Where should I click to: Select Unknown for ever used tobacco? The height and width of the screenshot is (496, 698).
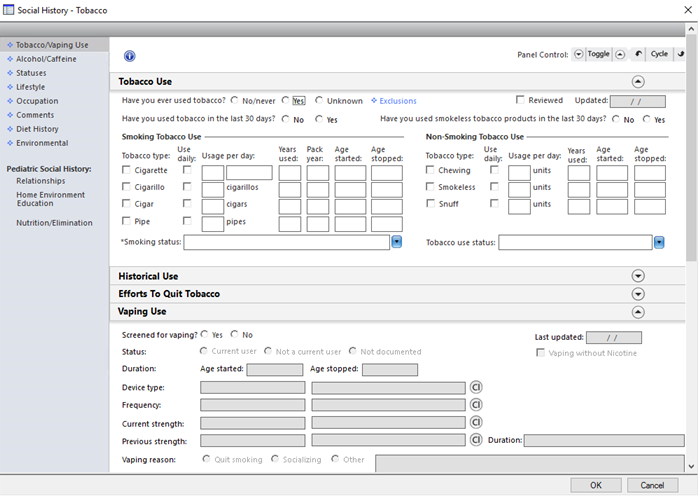pos(319,100)
